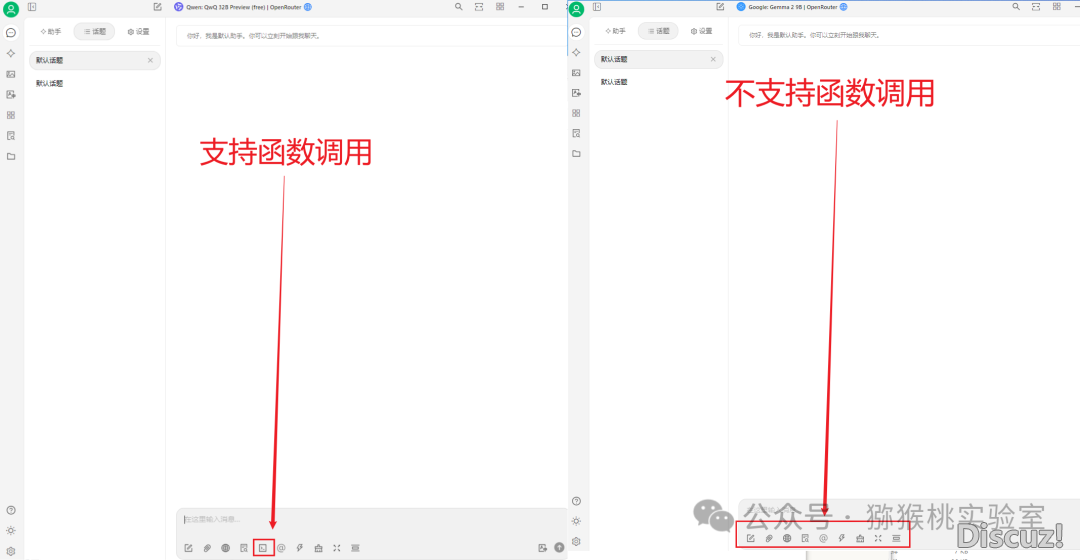This screenshot has height=560, width=1080.
Task: Select Qwen QwQ 32B Preview model name
Action: tap(244, 7)
